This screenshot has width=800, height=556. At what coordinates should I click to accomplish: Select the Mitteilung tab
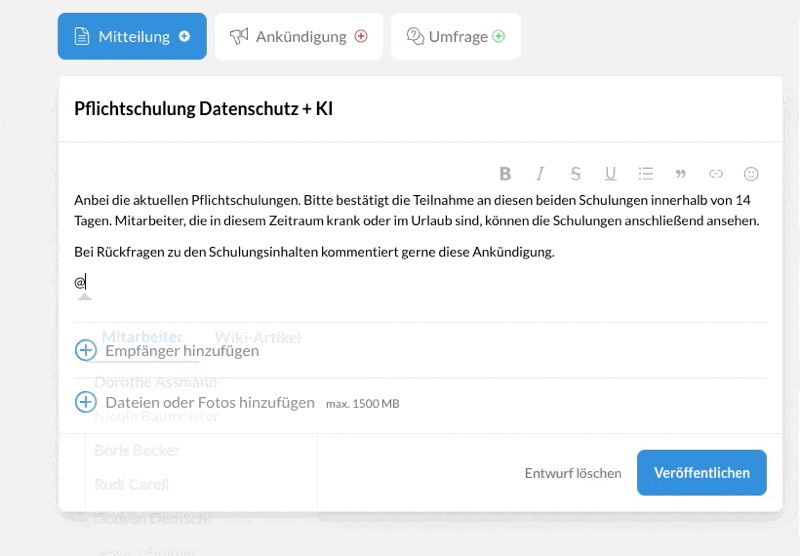point(132,36)
